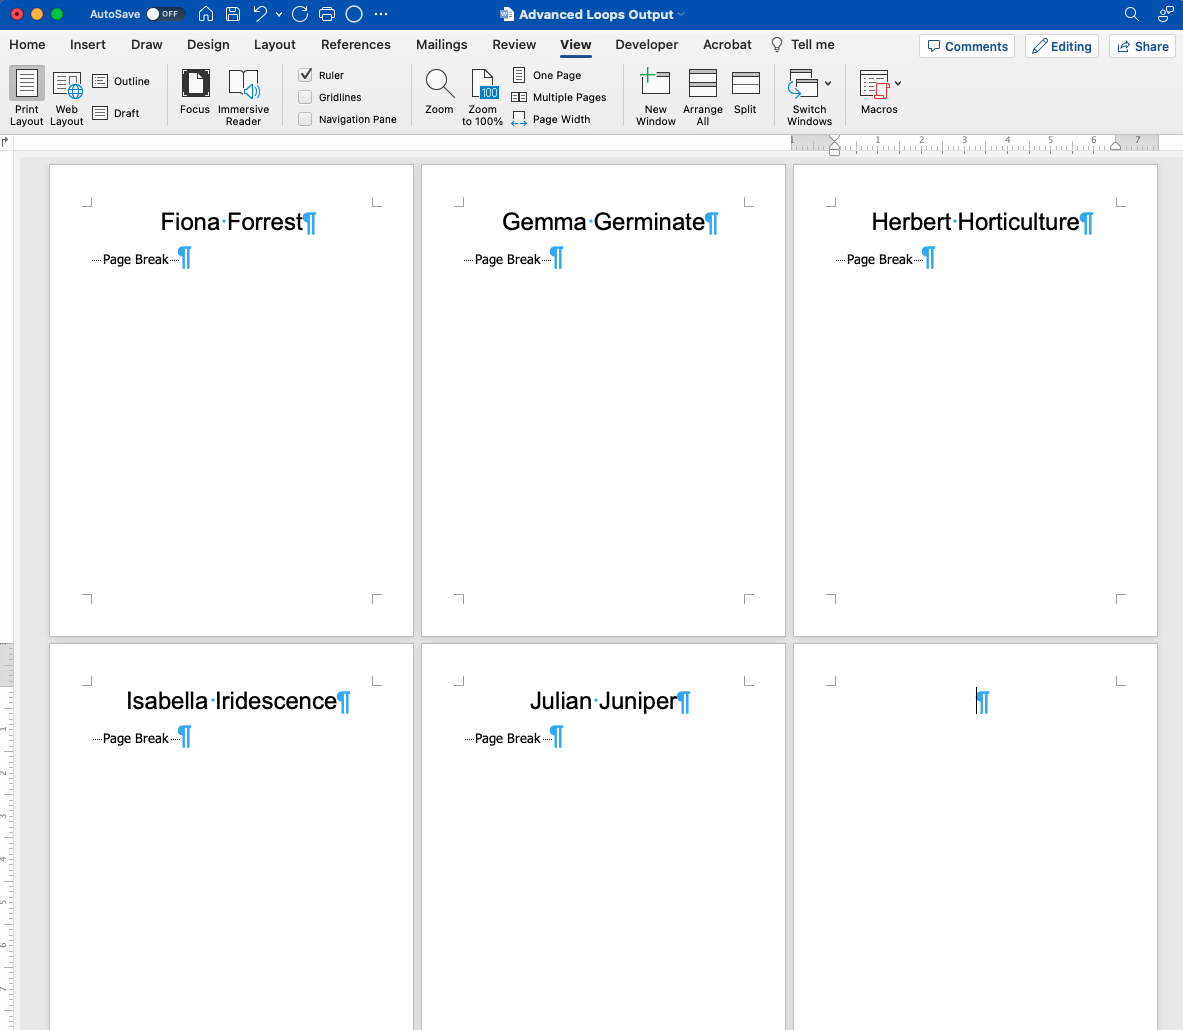Open the Editing mode dropdown

[1061, 46]
